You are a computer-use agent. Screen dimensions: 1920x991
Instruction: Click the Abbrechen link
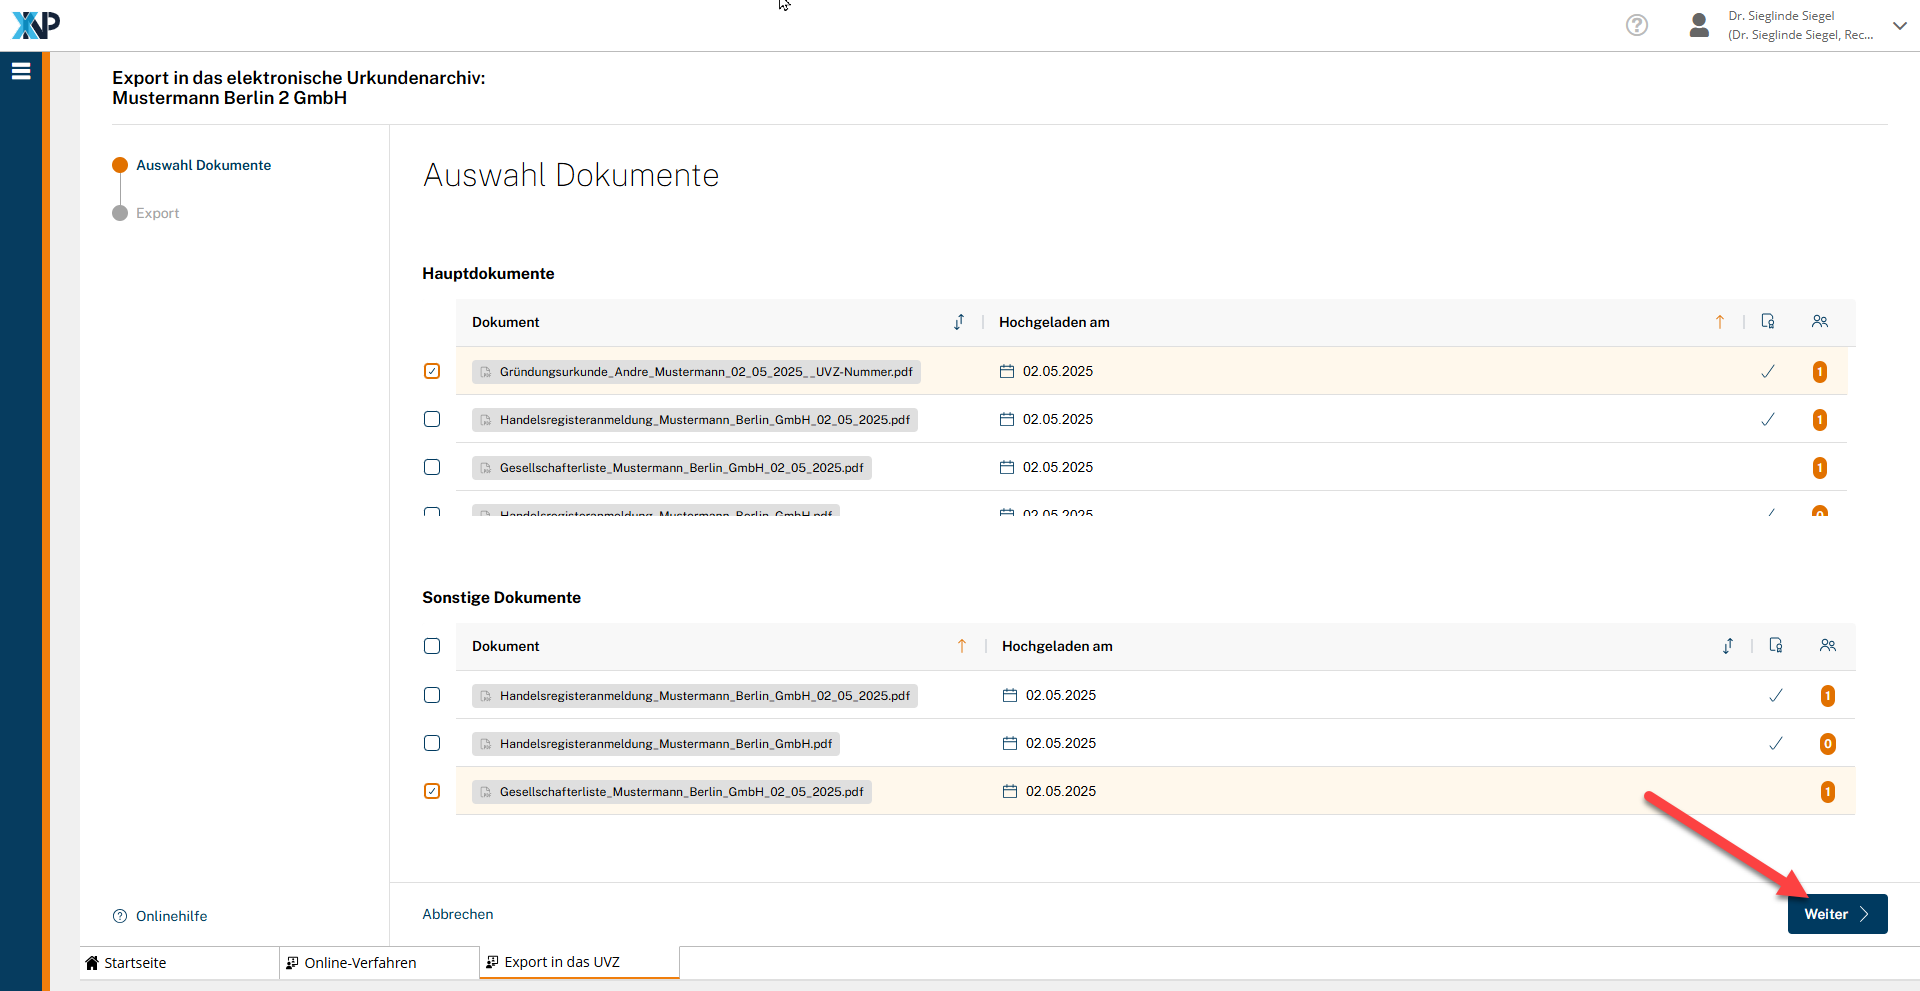point(458,914)
